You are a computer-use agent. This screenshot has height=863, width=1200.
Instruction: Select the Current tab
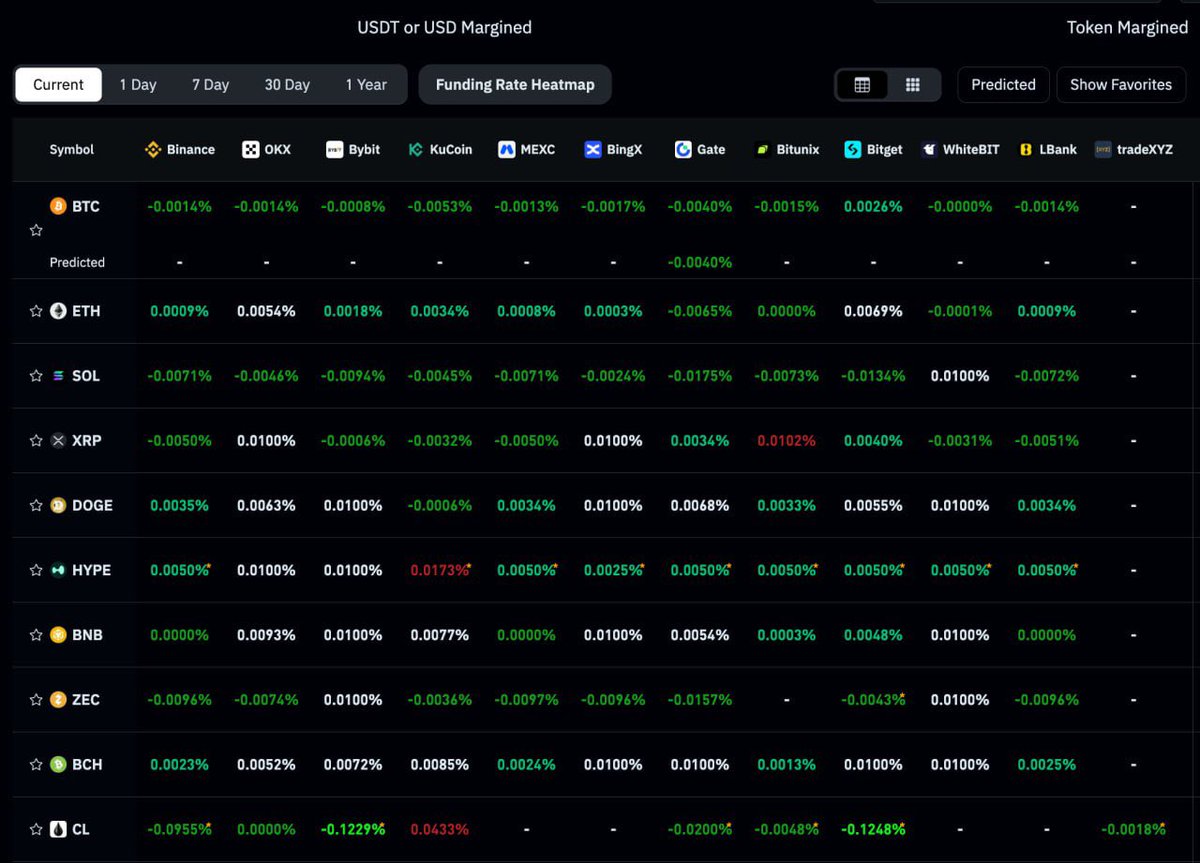tap(58, 85)
